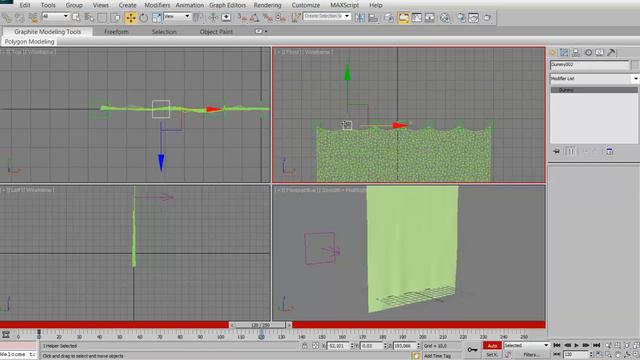Screen dimensions: 640x360
Task: Open the Display command panel tab
Action: click(x=600, y=53)
